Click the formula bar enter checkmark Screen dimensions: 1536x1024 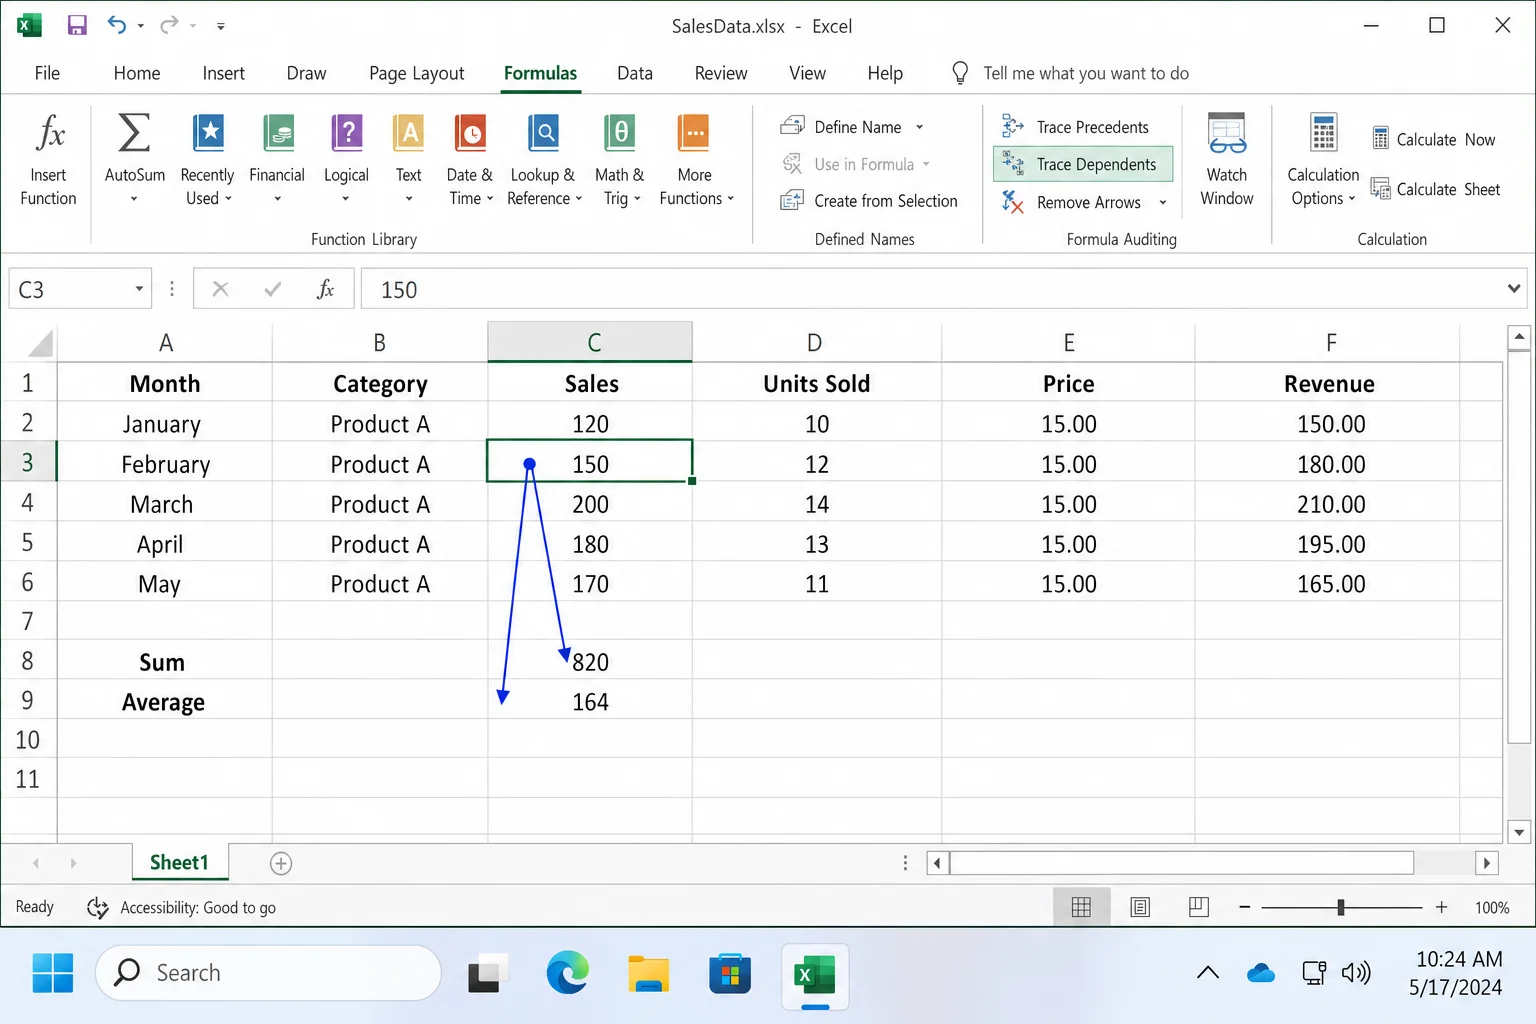[272, 289]
